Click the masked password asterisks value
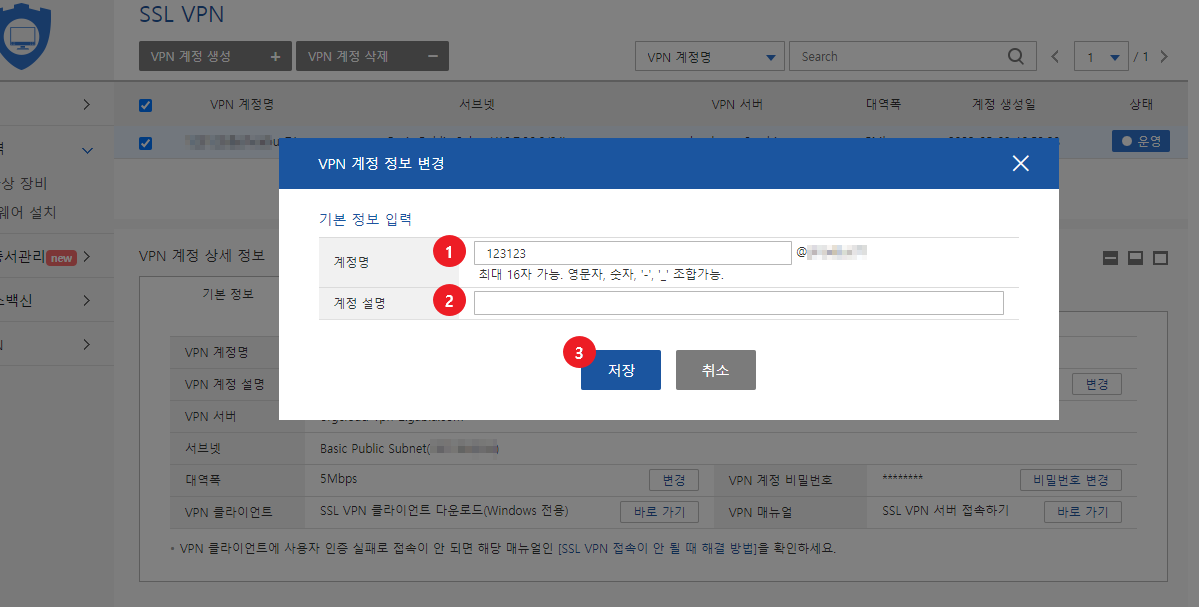This screenshot has width=1199, height=607. click(902, 478)
